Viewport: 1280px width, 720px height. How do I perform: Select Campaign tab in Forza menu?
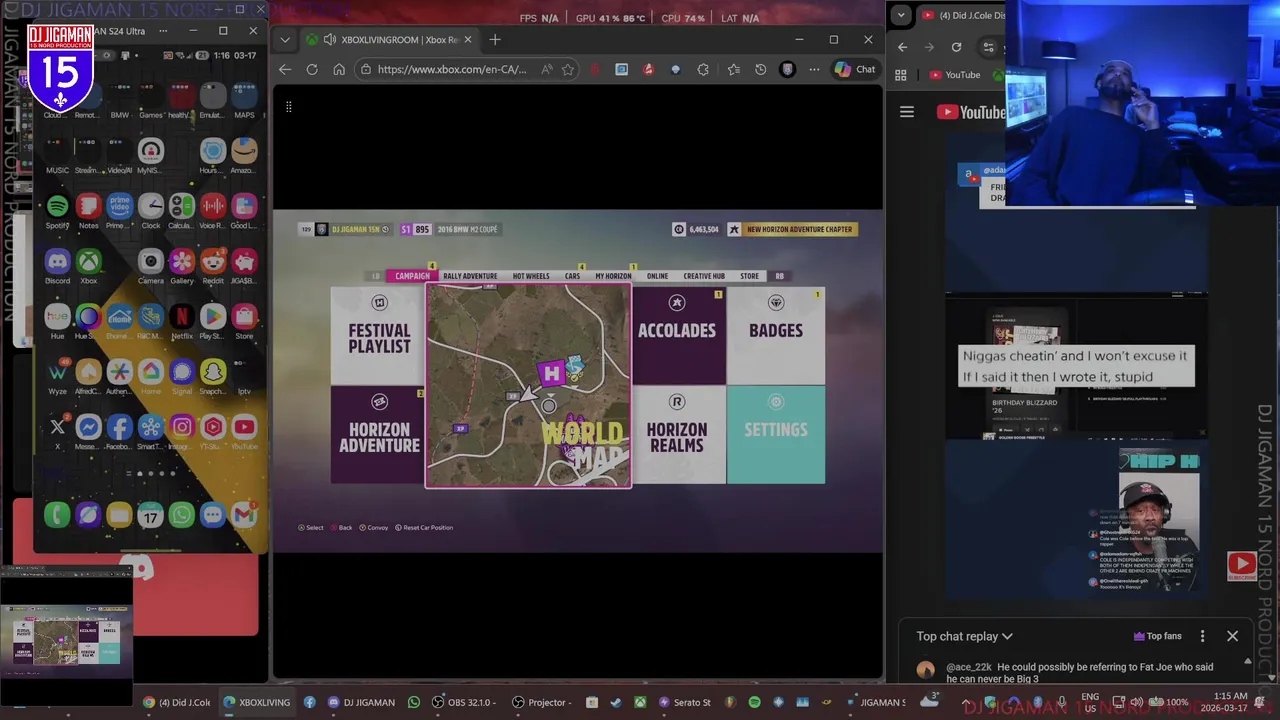(412, 276)
